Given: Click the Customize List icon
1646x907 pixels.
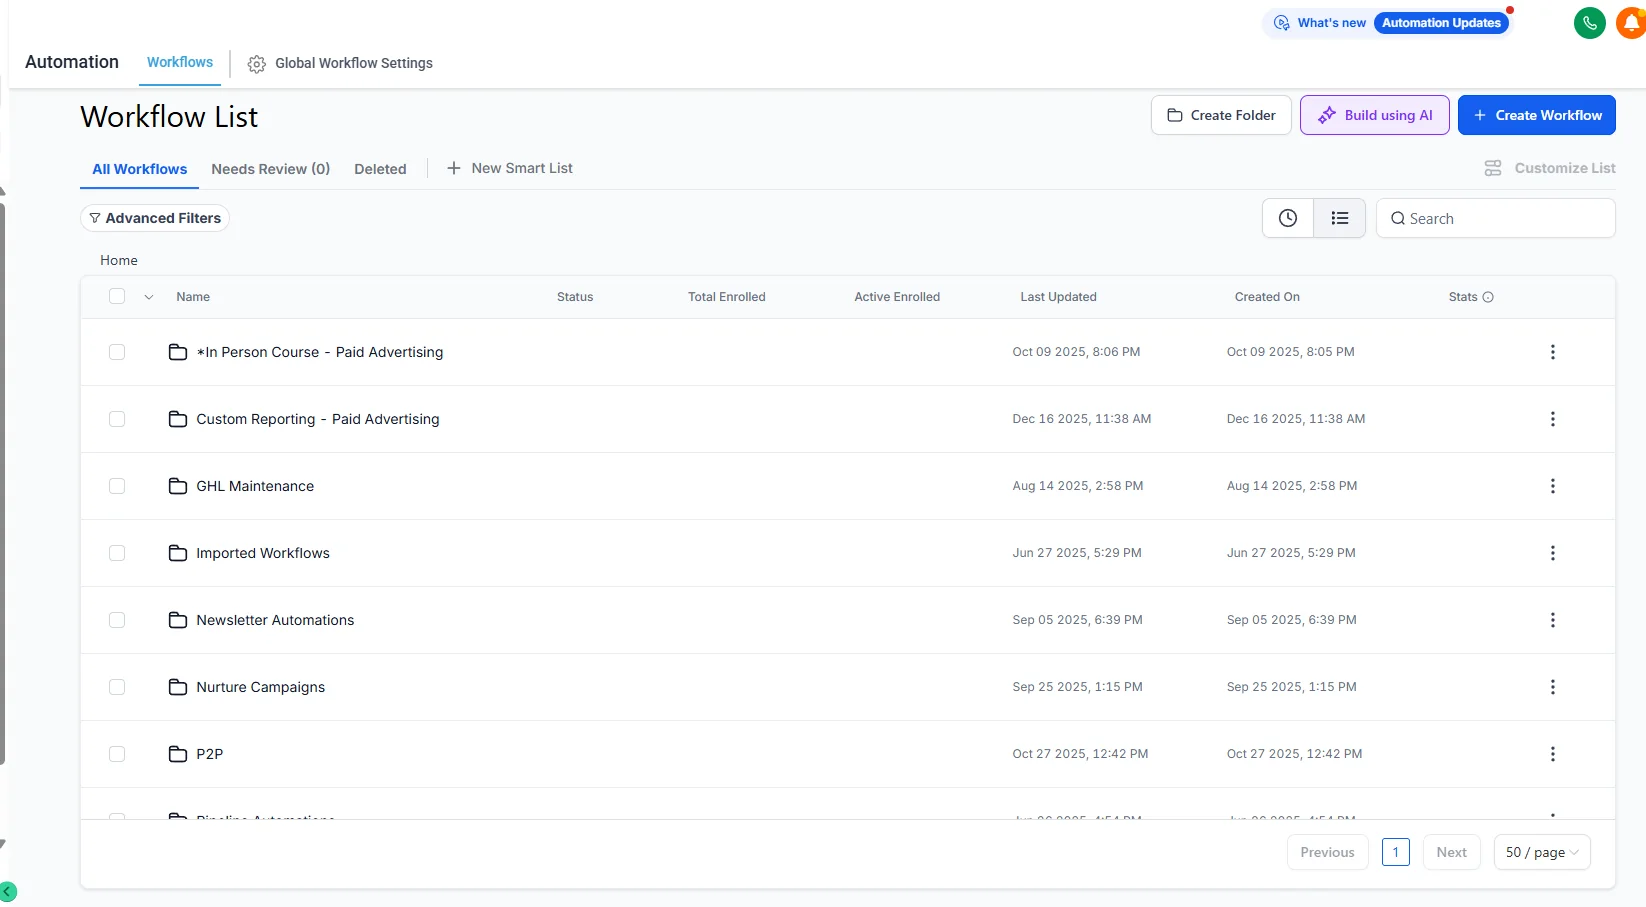Looking at the screenshot, I should [x=1493, y=168].
